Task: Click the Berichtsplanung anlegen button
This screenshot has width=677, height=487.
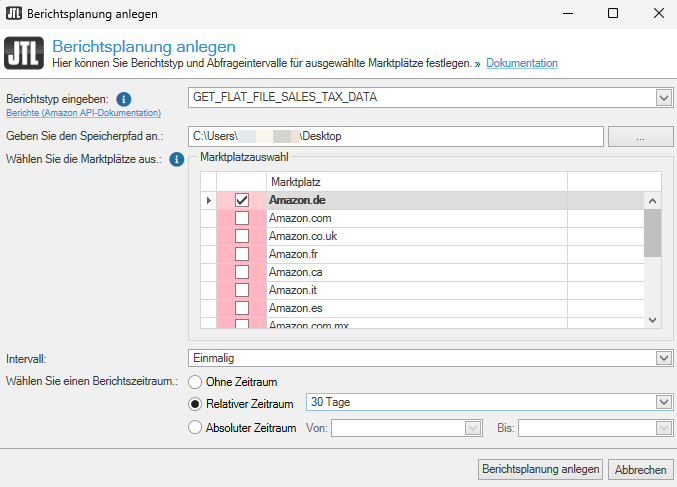Action: (541, 469)
